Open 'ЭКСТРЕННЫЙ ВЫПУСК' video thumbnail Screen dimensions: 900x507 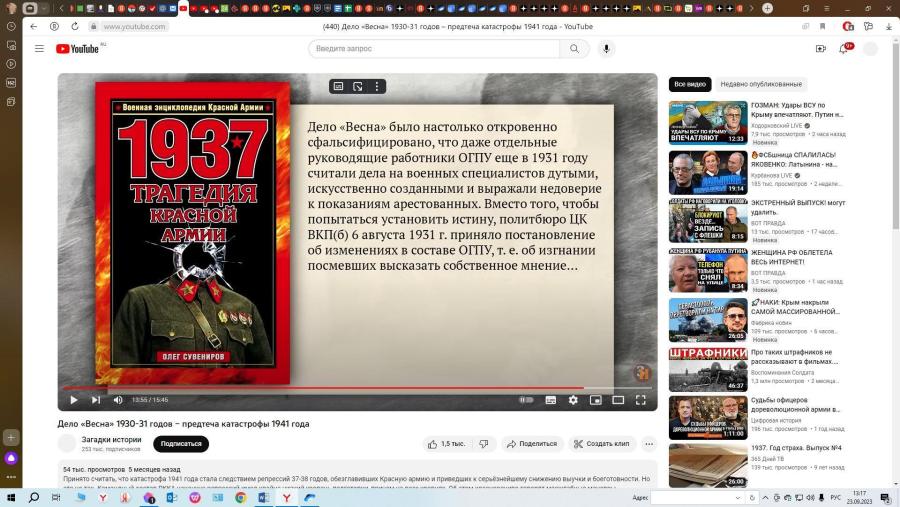pyautogui.click(x=708, y=221)
